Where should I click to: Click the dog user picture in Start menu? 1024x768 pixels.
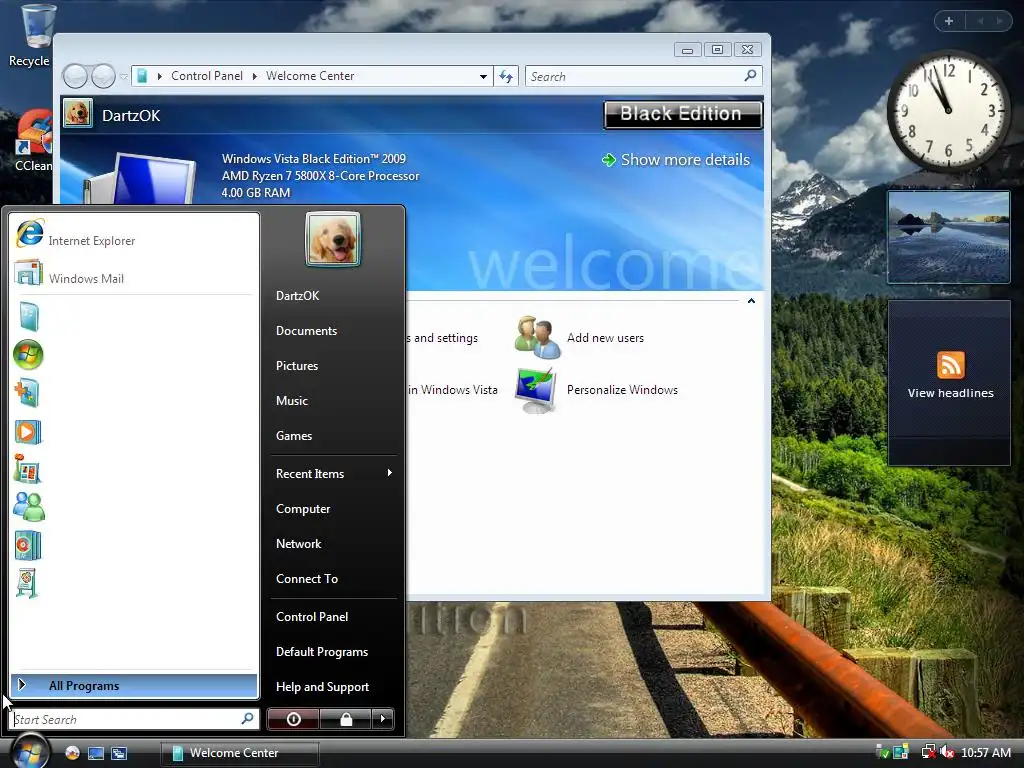(x=332, y=239)
